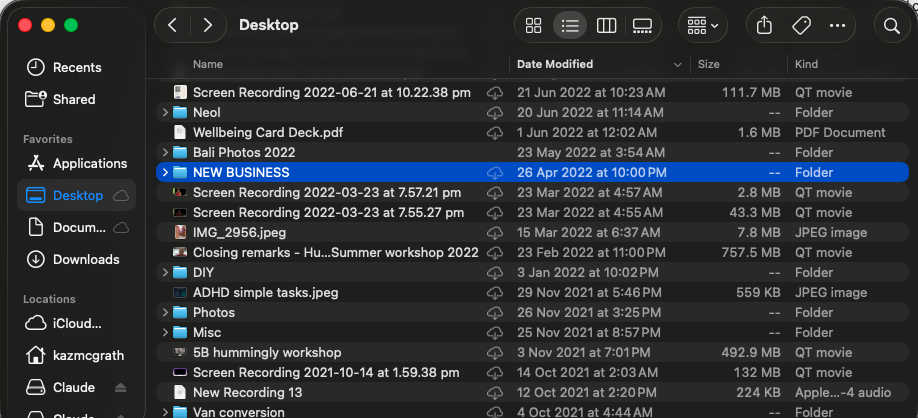The height and width of the screenshot is (418, 918).
Task: Collapse or expand the NEW BUSINESS folder
Action: pos(165,173)
